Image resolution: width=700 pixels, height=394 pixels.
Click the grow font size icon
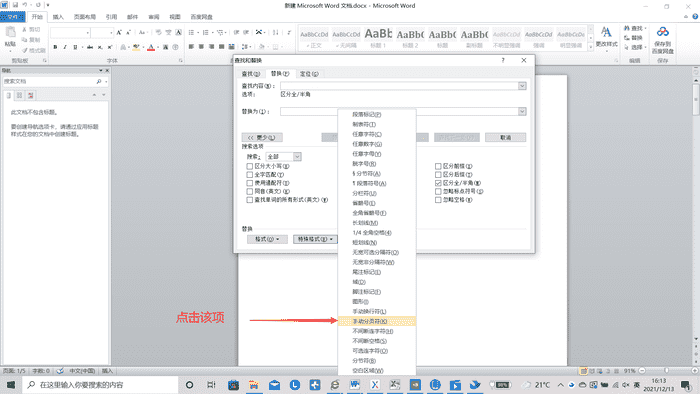(x=119, y=33)
